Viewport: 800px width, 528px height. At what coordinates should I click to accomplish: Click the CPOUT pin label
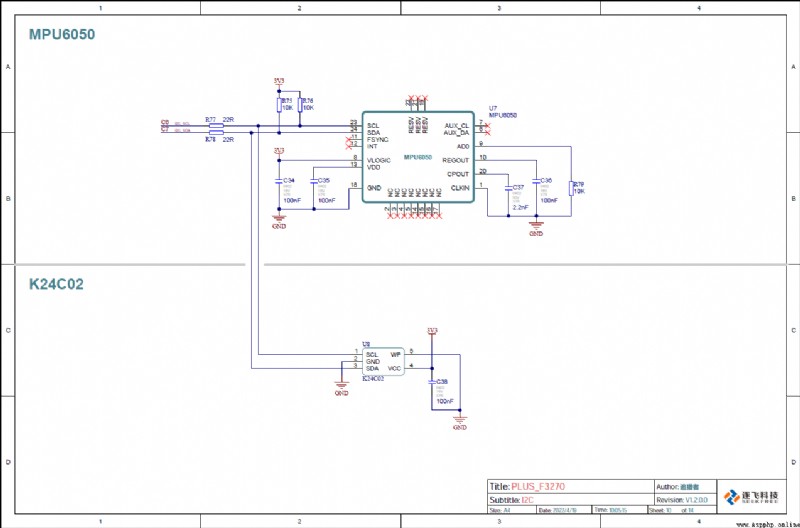point(458,174)
